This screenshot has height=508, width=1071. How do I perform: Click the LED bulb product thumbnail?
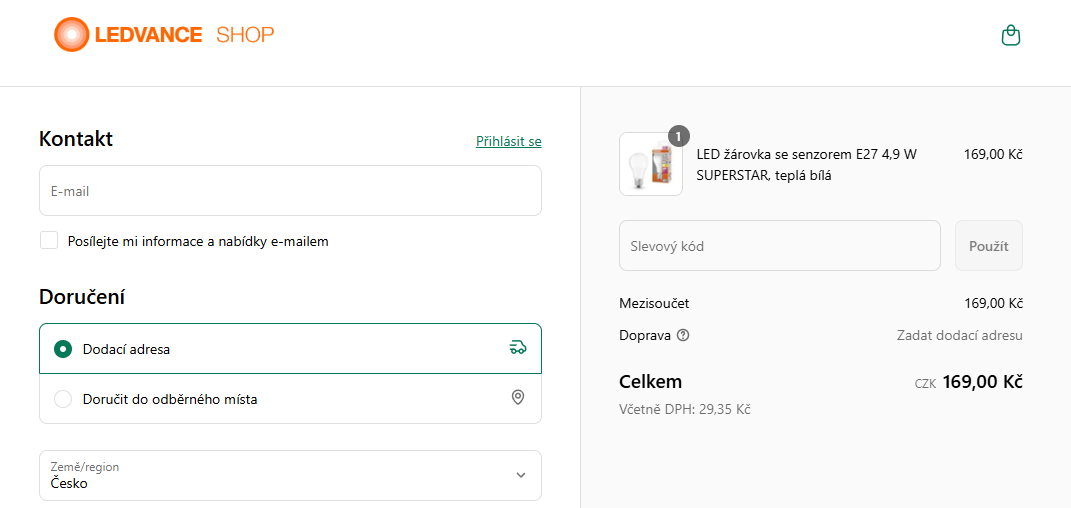(651, 164)
